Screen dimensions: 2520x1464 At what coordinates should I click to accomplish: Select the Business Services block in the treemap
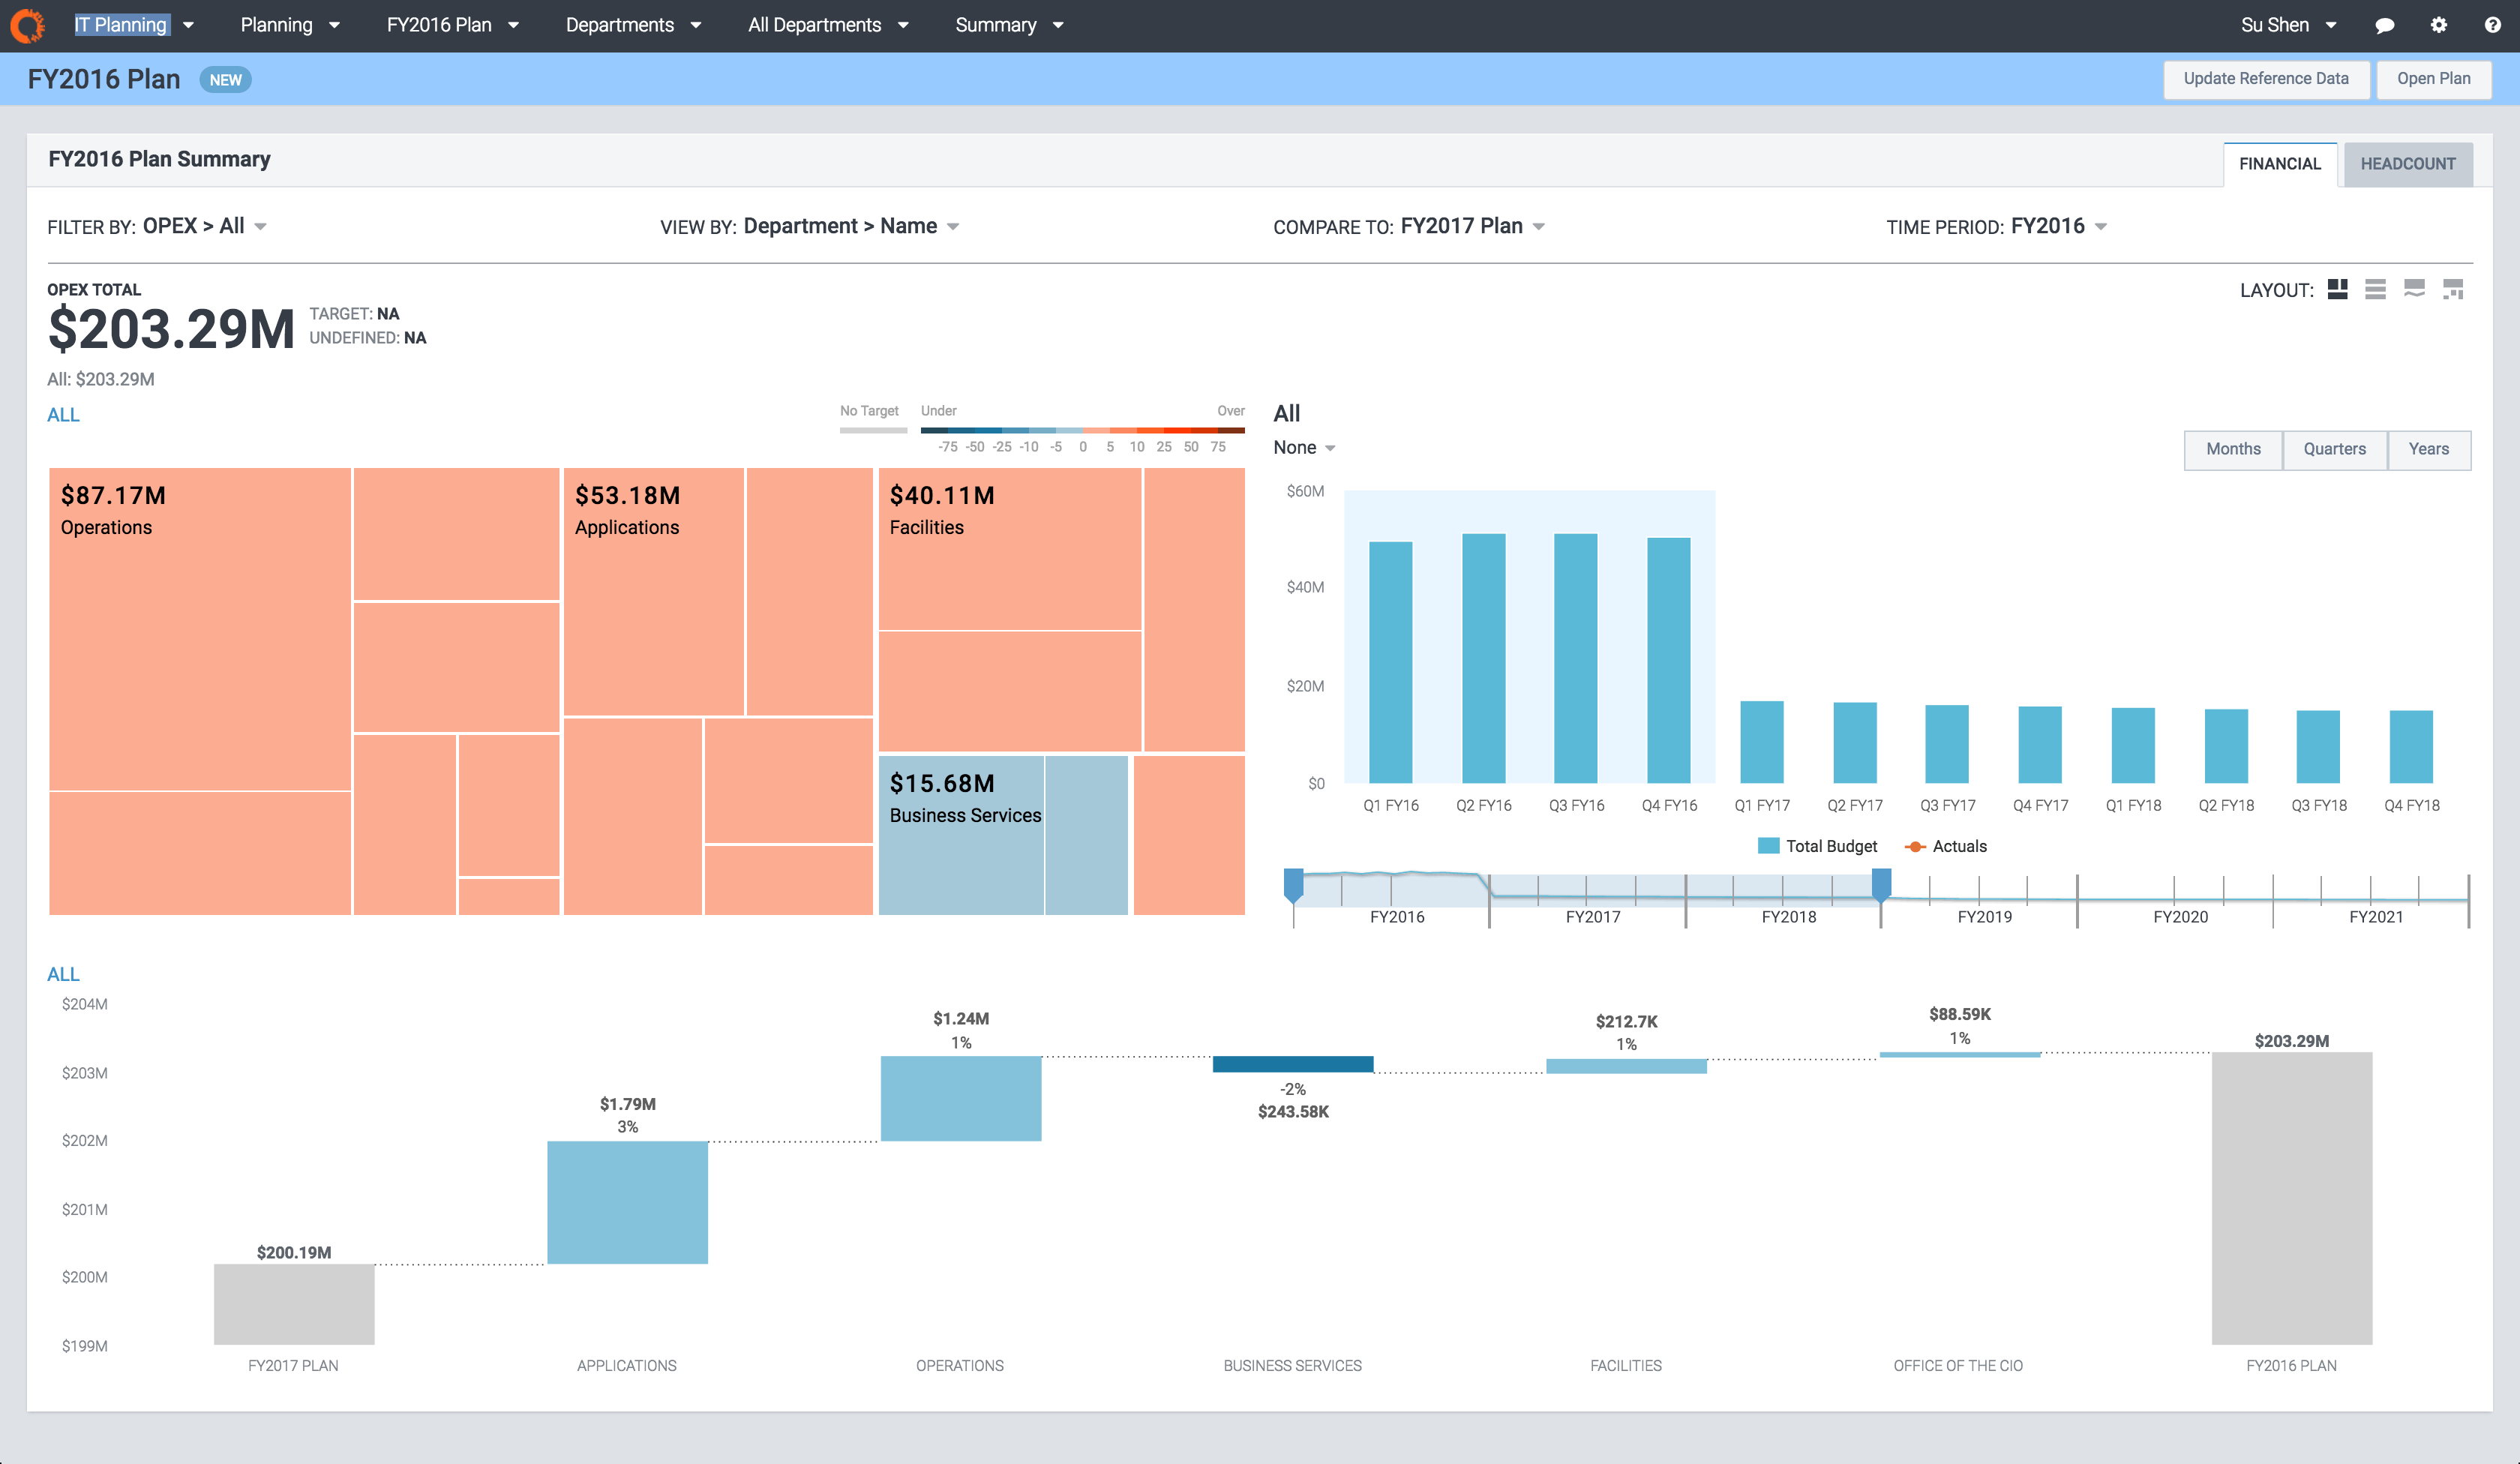coord(962,835)
